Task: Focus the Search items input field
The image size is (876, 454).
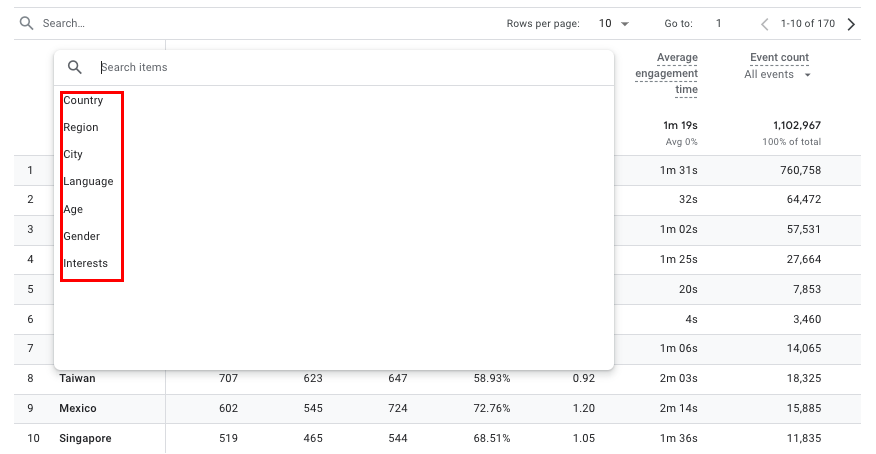Action: click(350, 67)
